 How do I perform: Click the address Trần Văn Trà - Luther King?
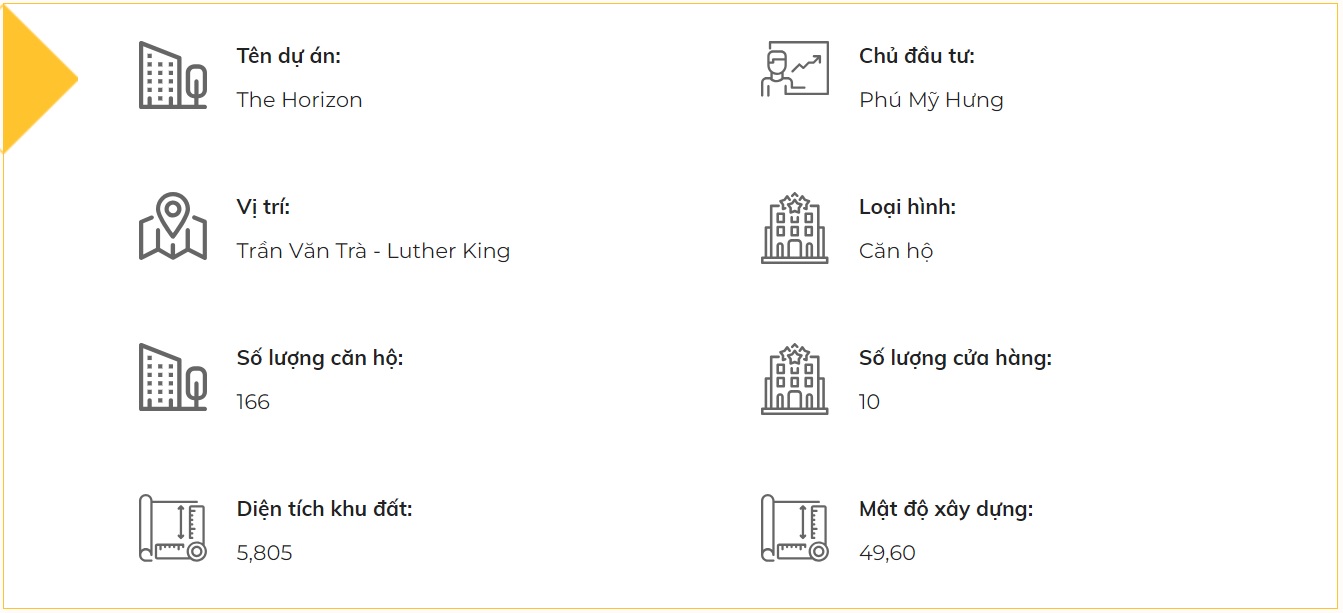click(x=373, y=251)
